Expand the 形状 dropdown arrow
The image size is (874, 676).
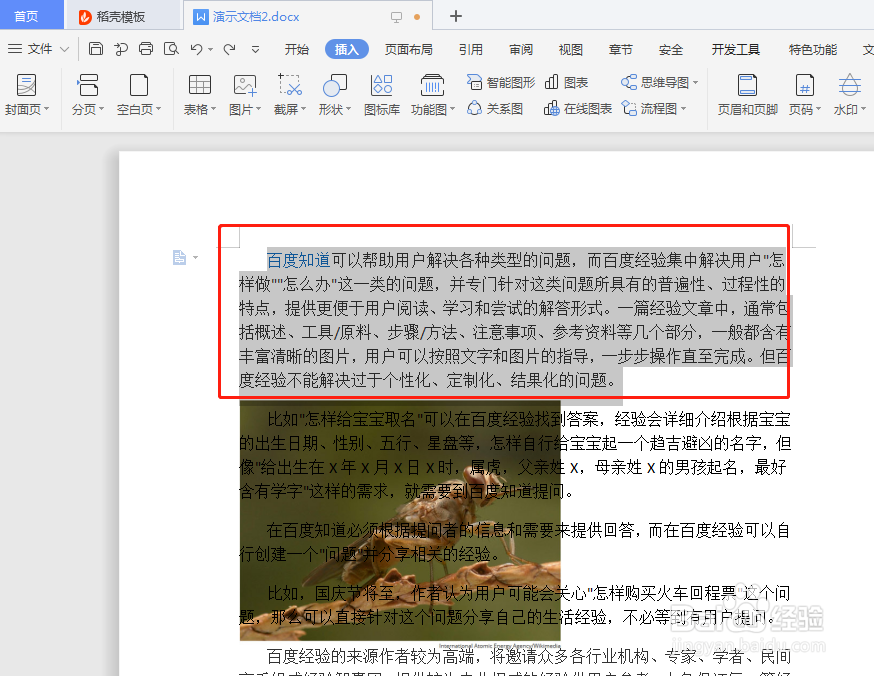tap(348, 109)
